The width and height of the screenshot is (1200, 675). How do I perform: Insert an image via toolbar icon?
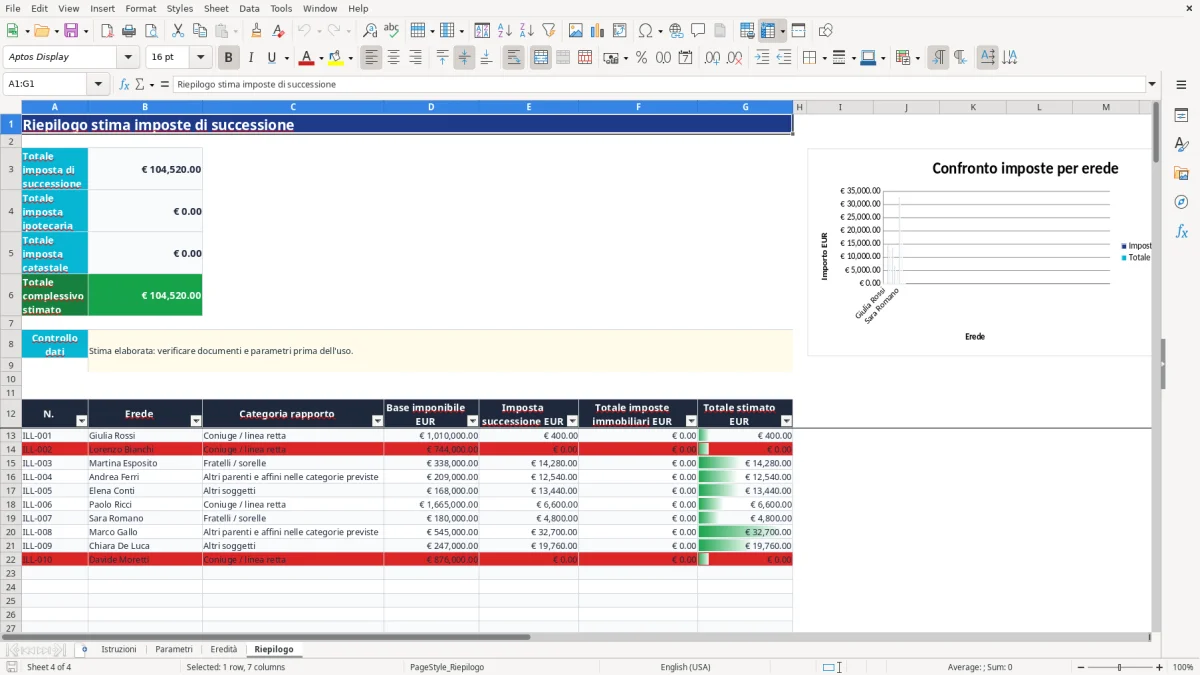576,31
